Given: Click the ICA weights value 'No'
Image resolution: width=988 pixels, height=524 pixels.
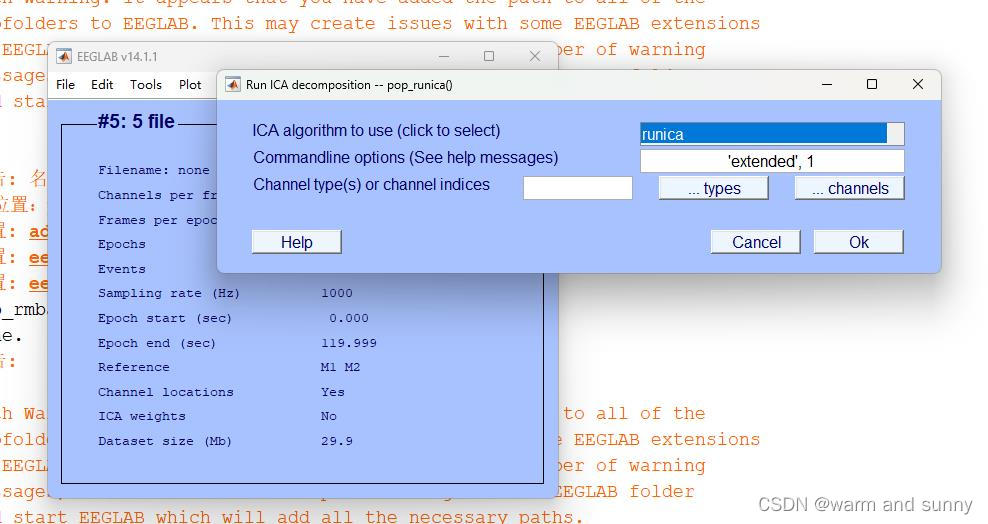Looking at the screenshot, I should (328, 416).
